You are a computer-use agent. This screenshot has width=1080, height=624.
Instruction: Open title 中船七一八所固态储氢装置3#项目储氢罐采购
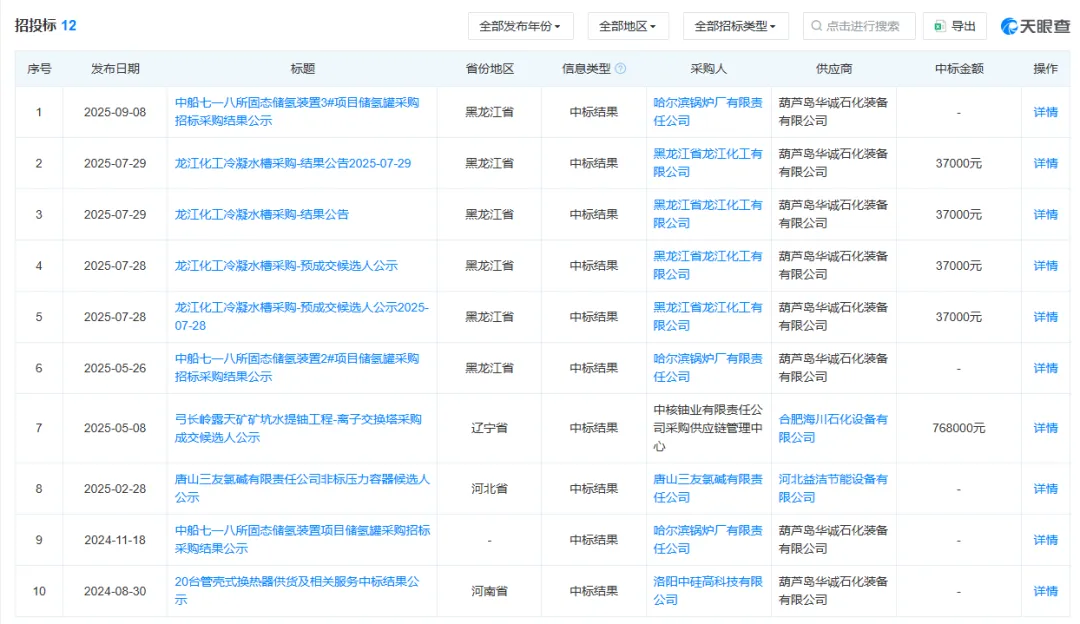[297, 112]
